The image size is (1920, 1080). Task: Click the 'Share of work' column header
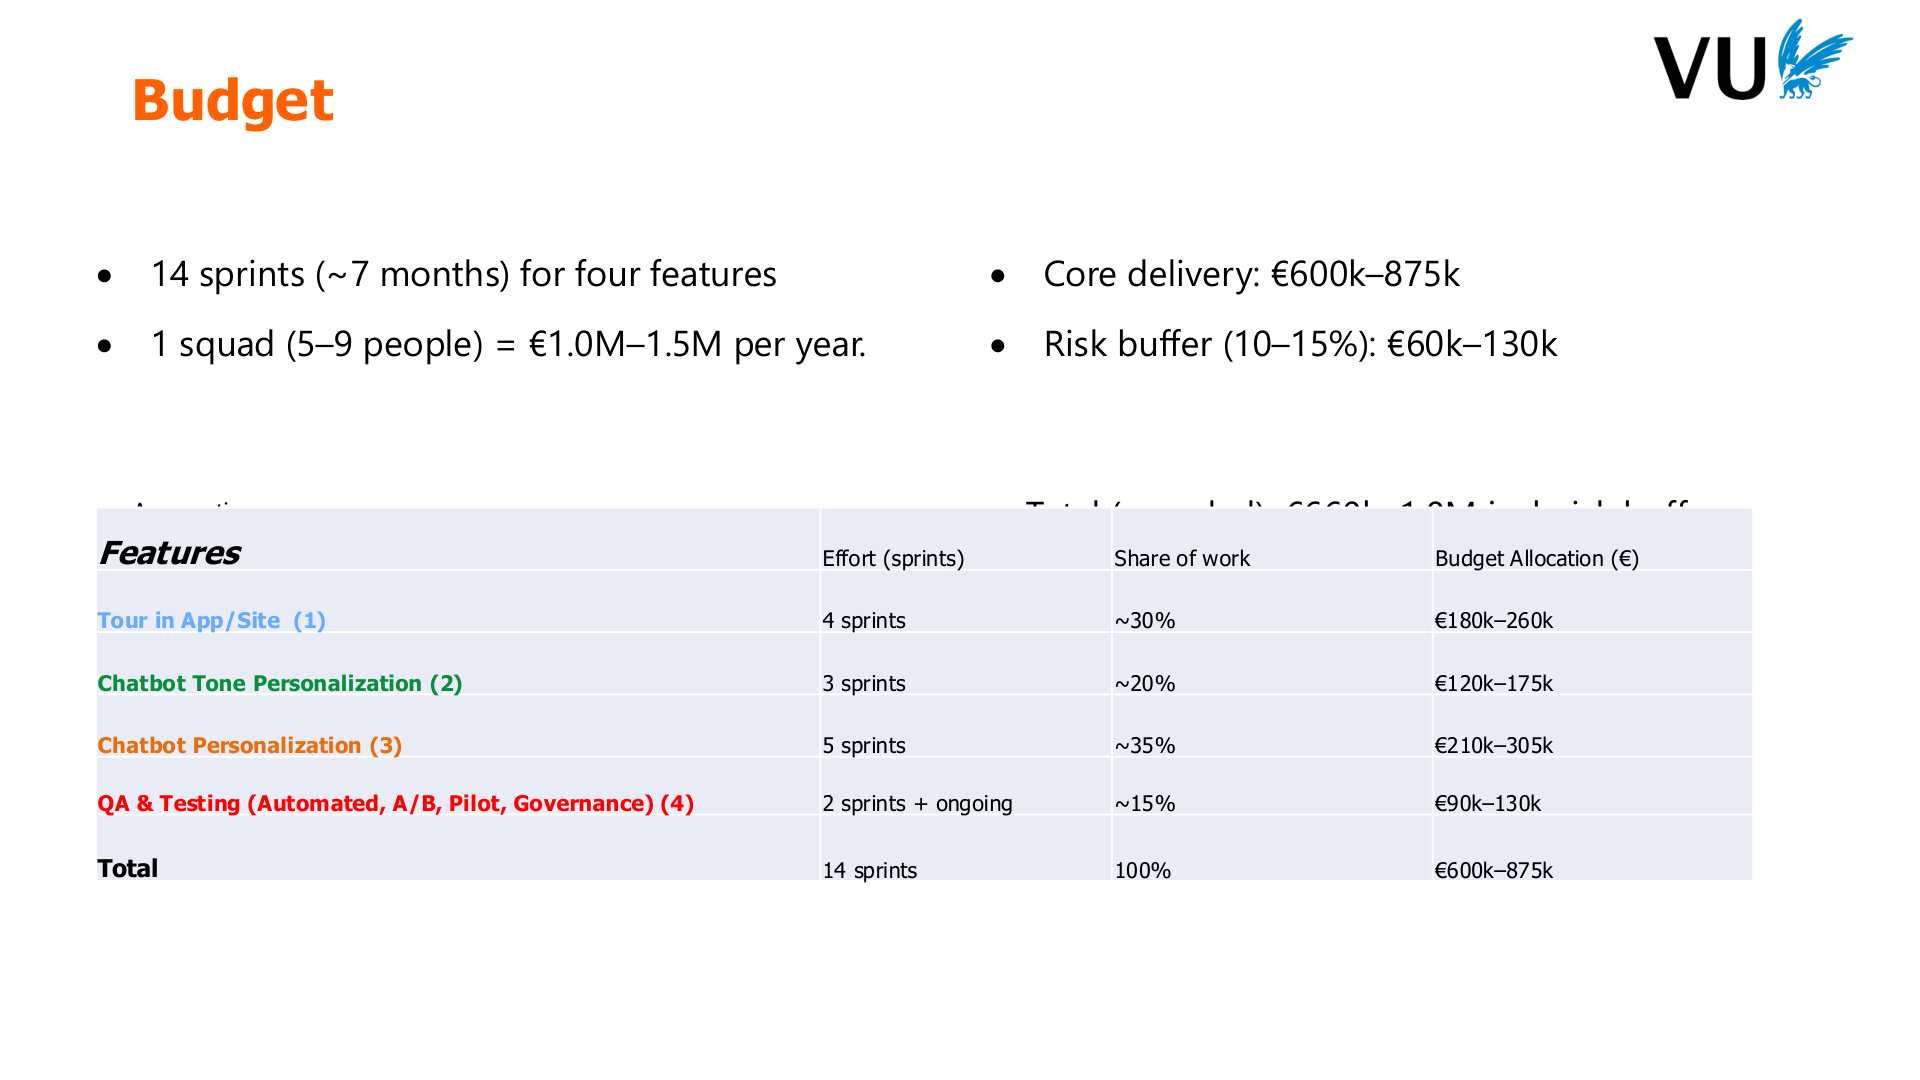(x=1182, y=558)
